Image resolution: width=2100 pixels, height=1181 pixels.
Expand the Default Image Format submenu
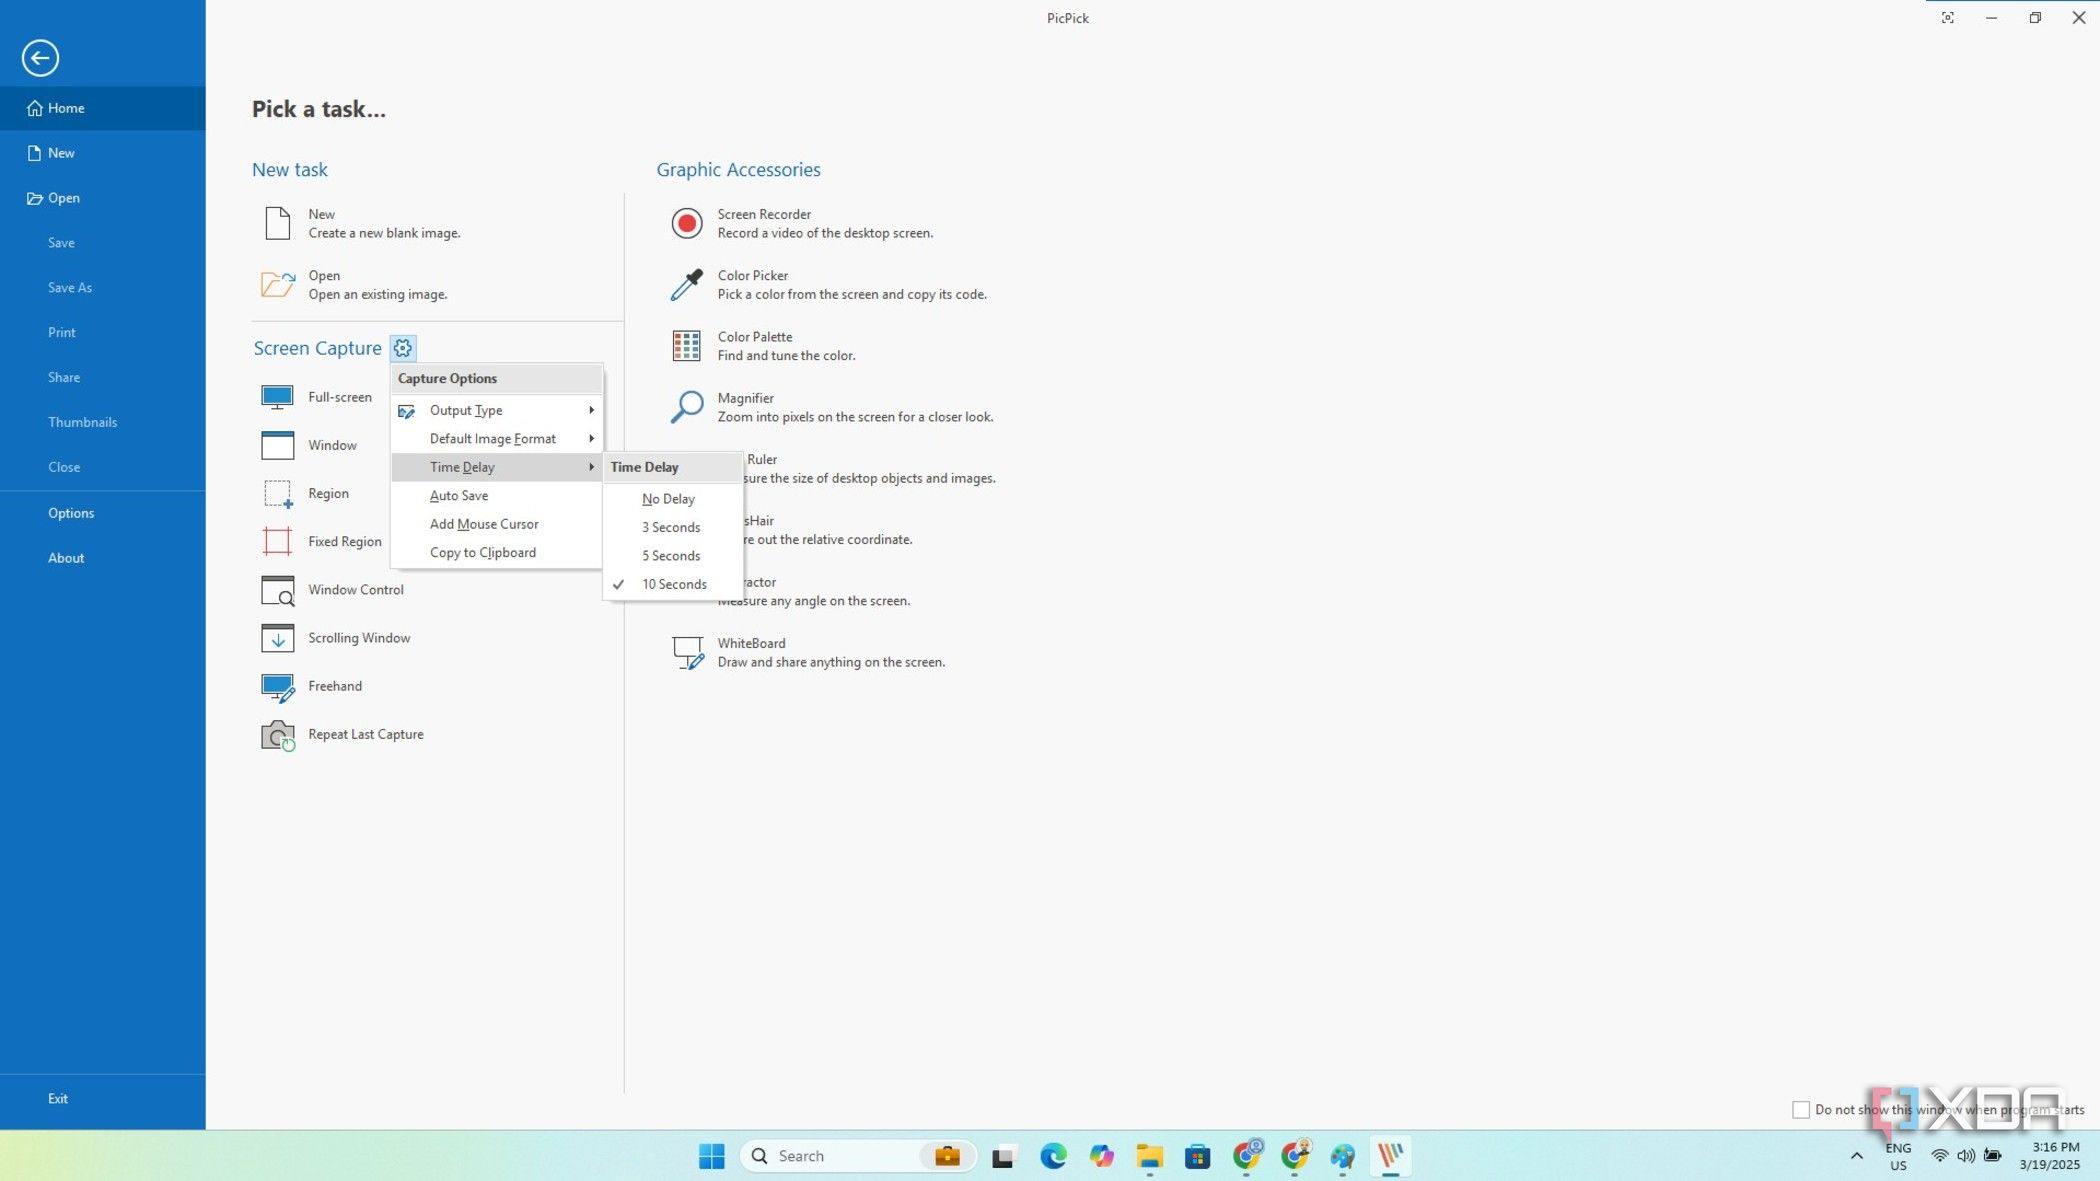pyautogui.click(x=493, y=438)
